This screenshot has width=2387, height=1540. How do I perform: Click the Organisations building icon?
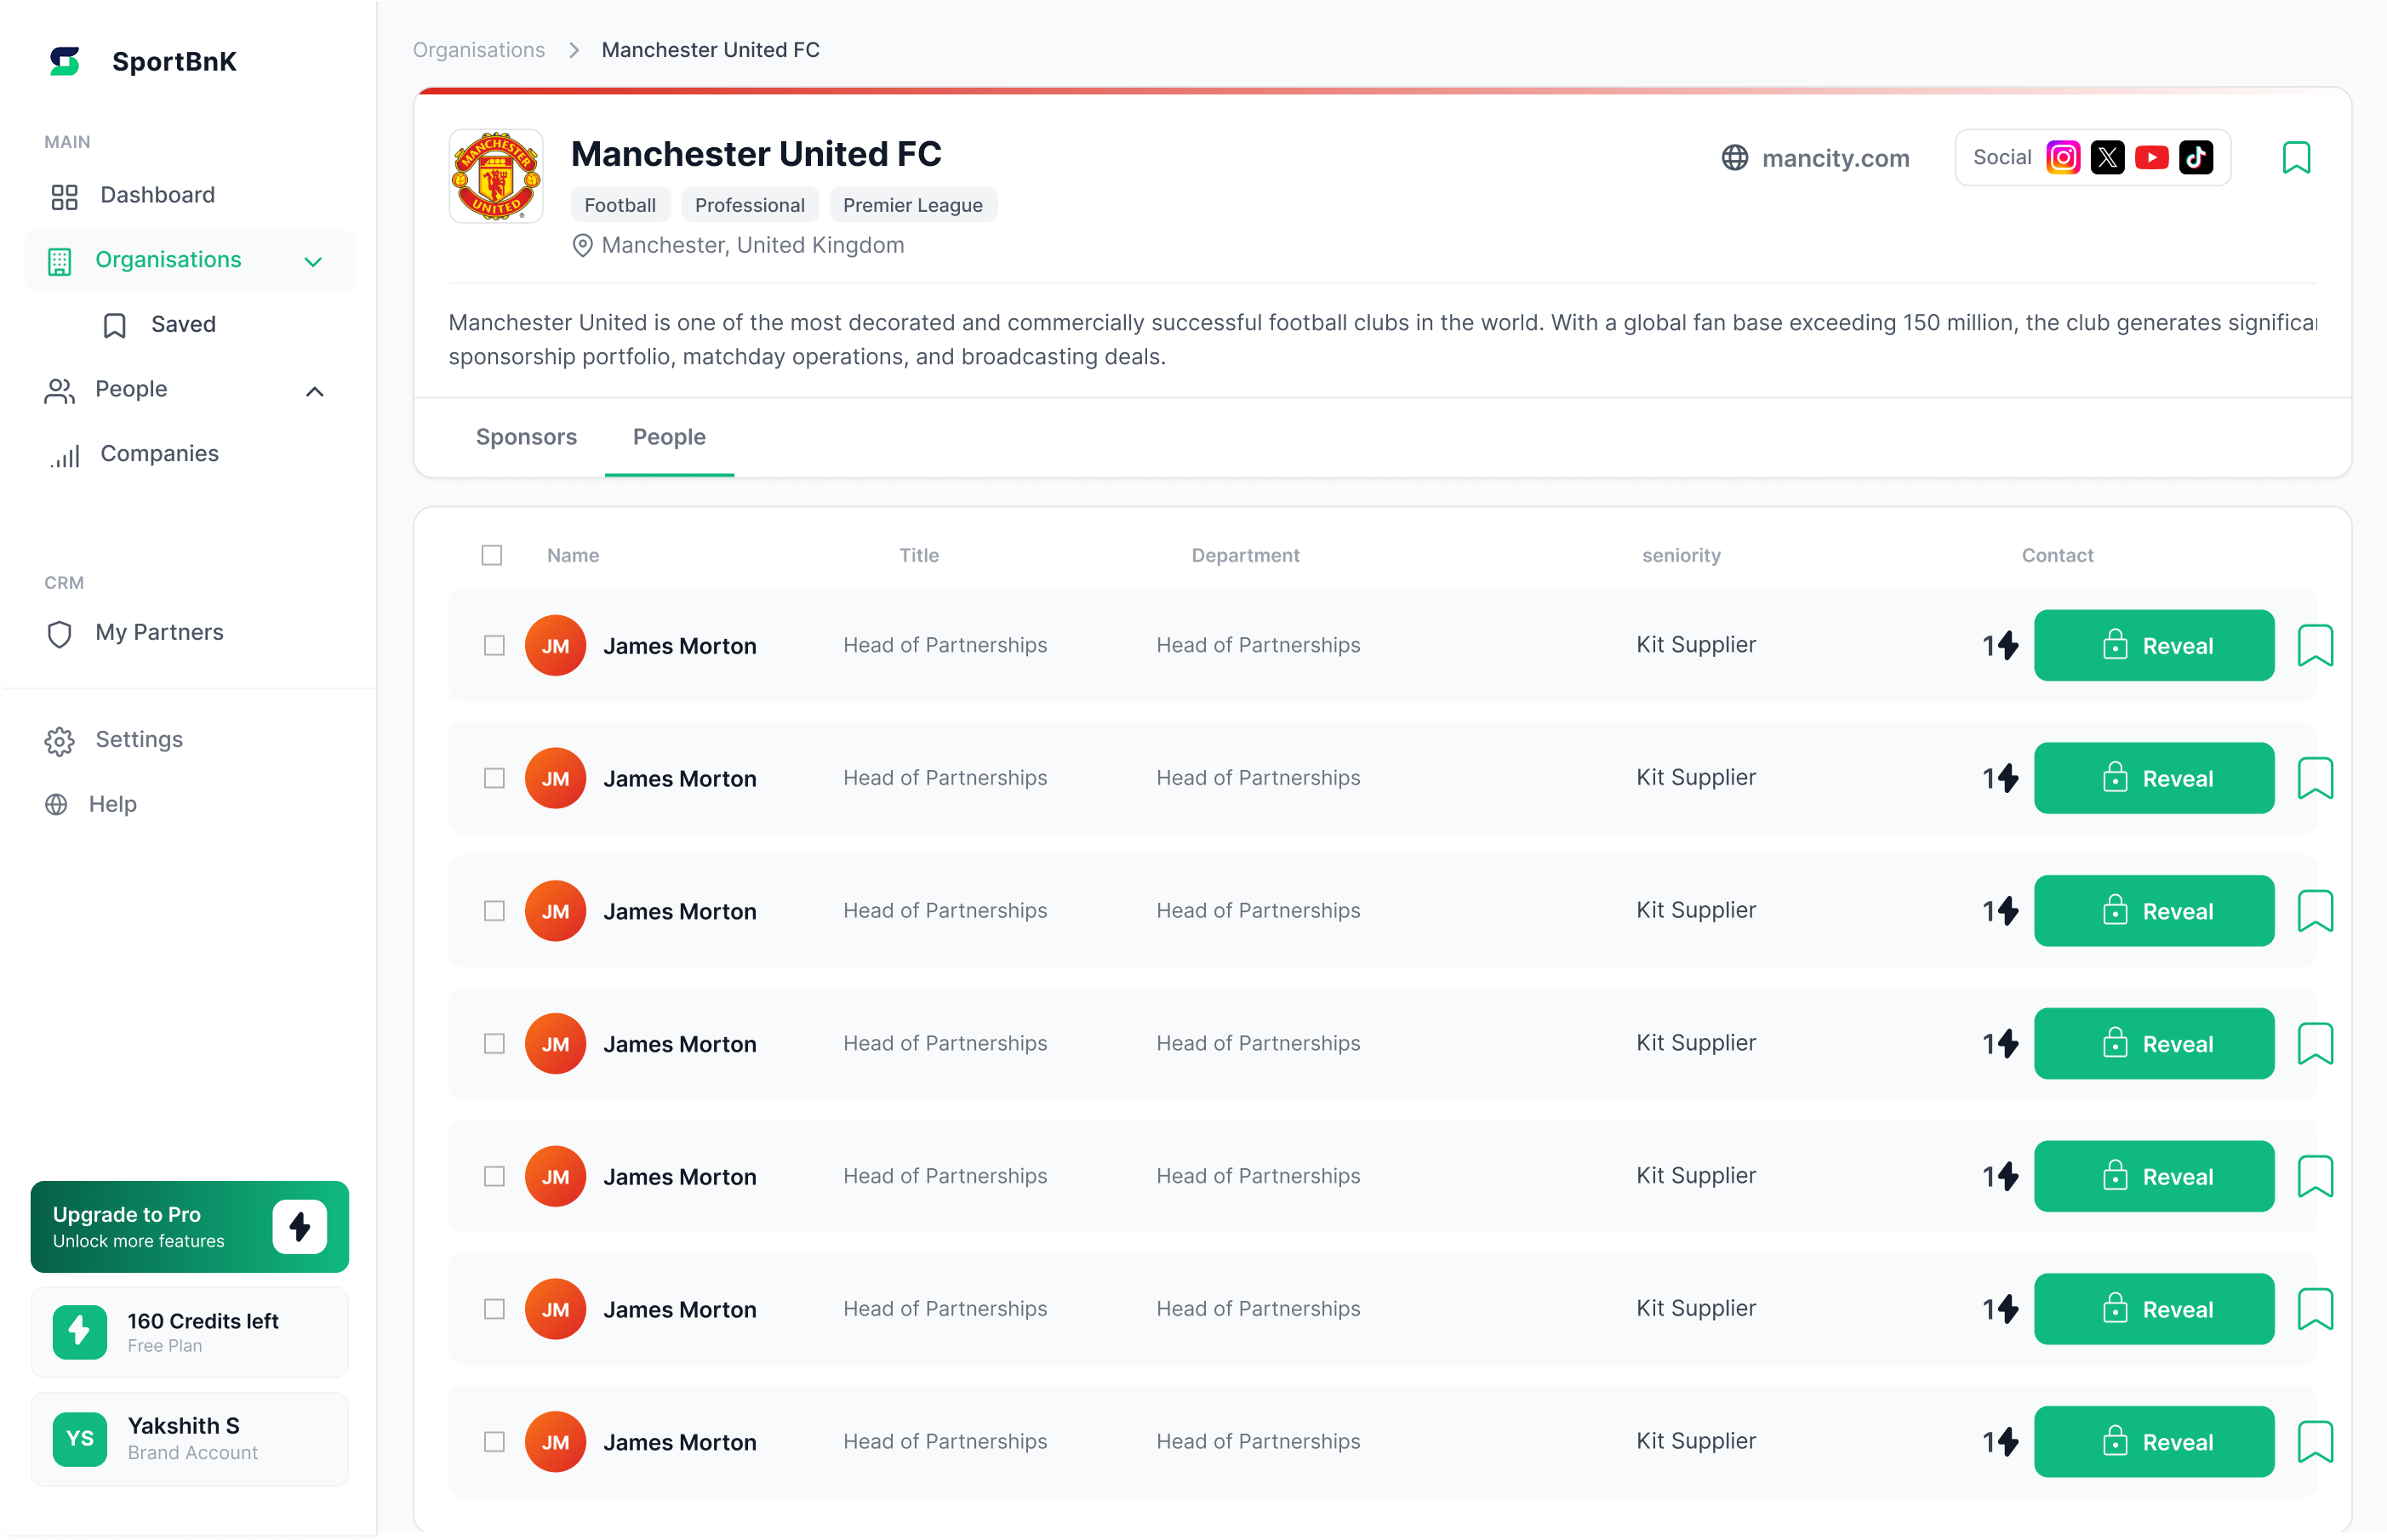click(x=59, y=261)
